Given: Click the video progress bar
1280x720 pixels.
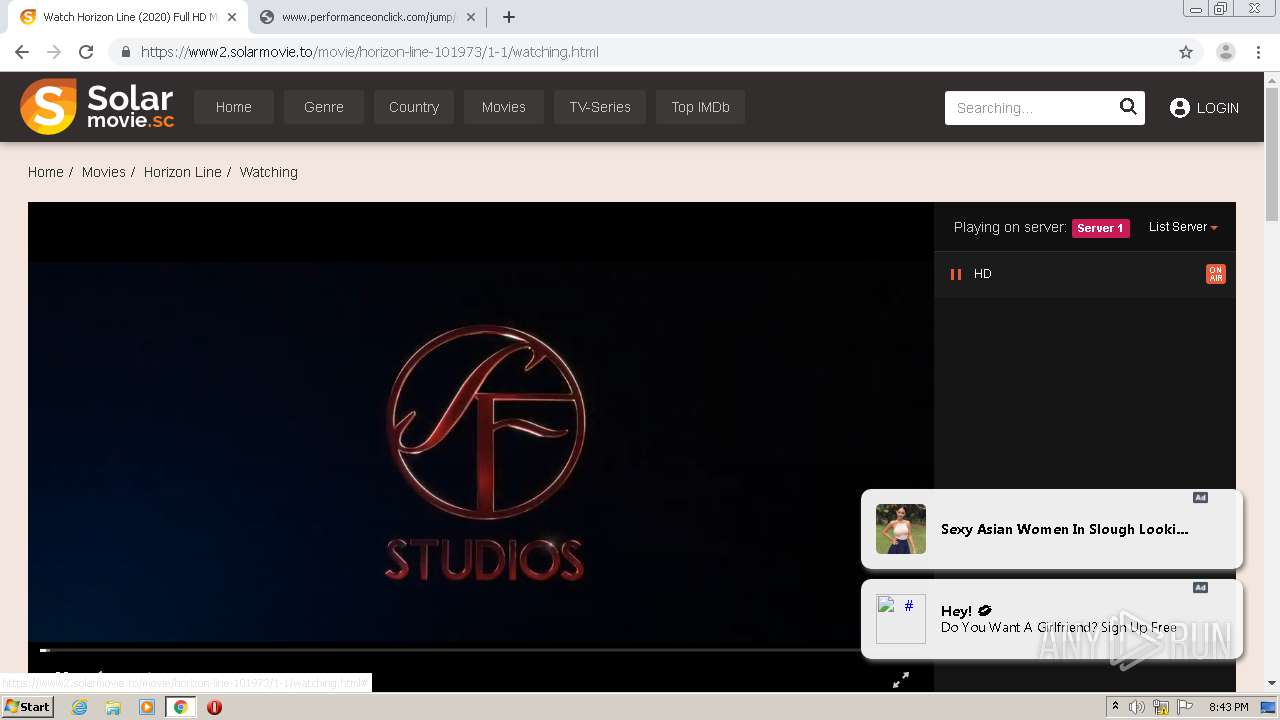Looking at the screenshot, I should point(450,650).
